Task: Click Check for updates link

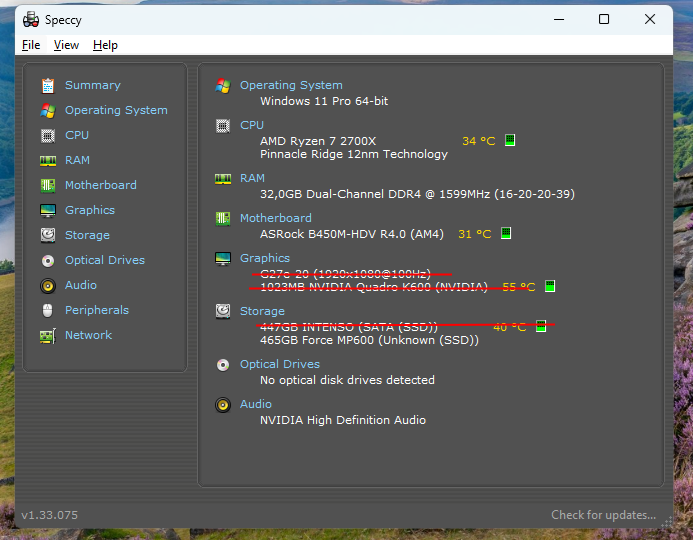Action: 603,515
